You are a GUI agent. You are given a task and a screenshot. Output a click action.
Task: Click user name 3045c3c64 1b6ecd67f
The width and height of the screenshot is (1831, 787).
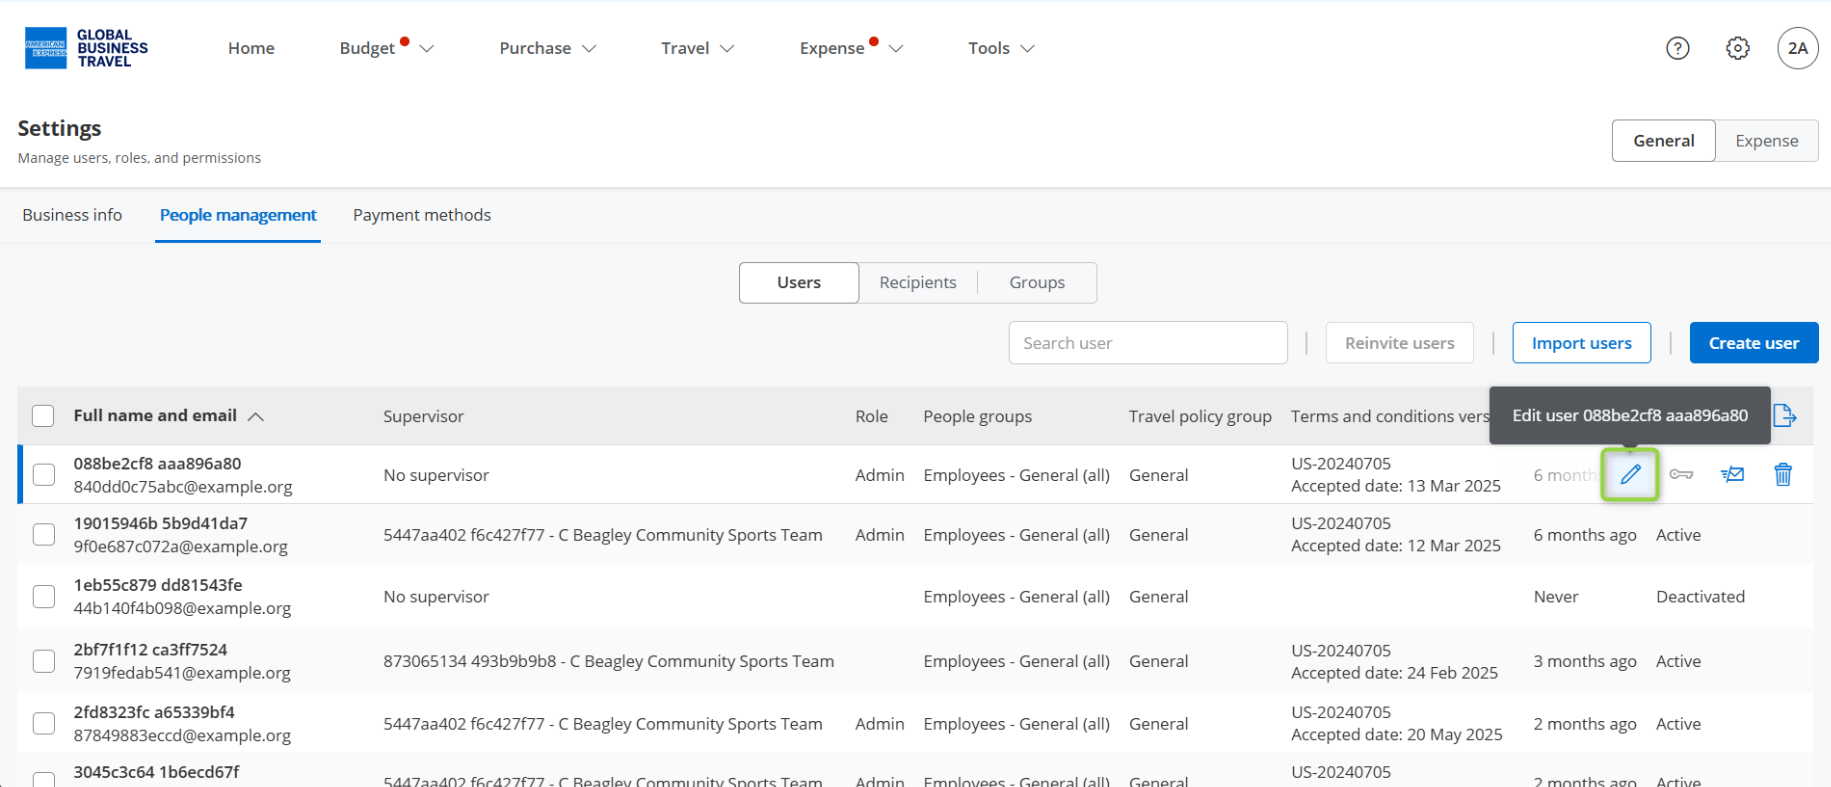coord(156,772)
